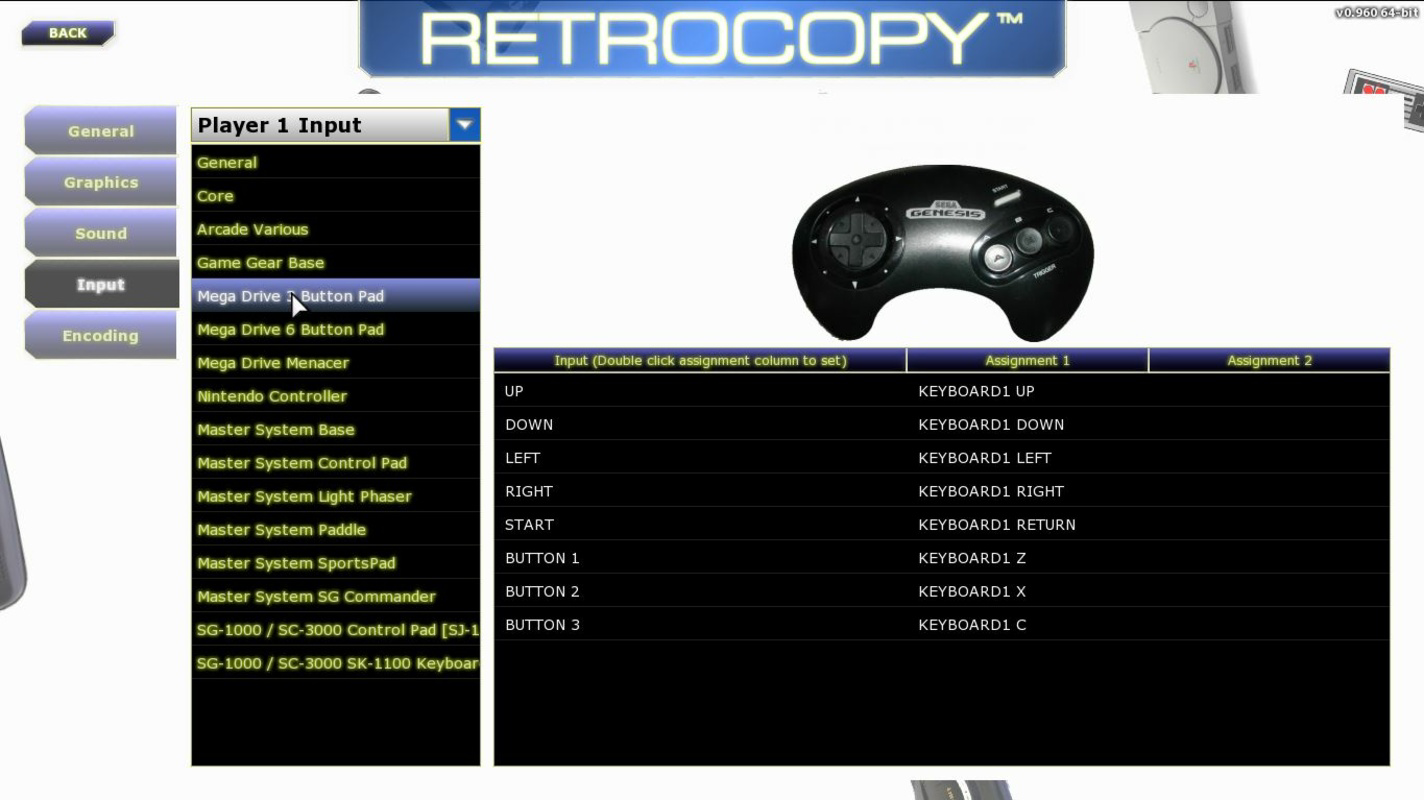The width and height of the screenshot is (1424, 800).
Task: Select the KEYBOARD1 RIGHT assignment cell
Action: coord(1027,491)
